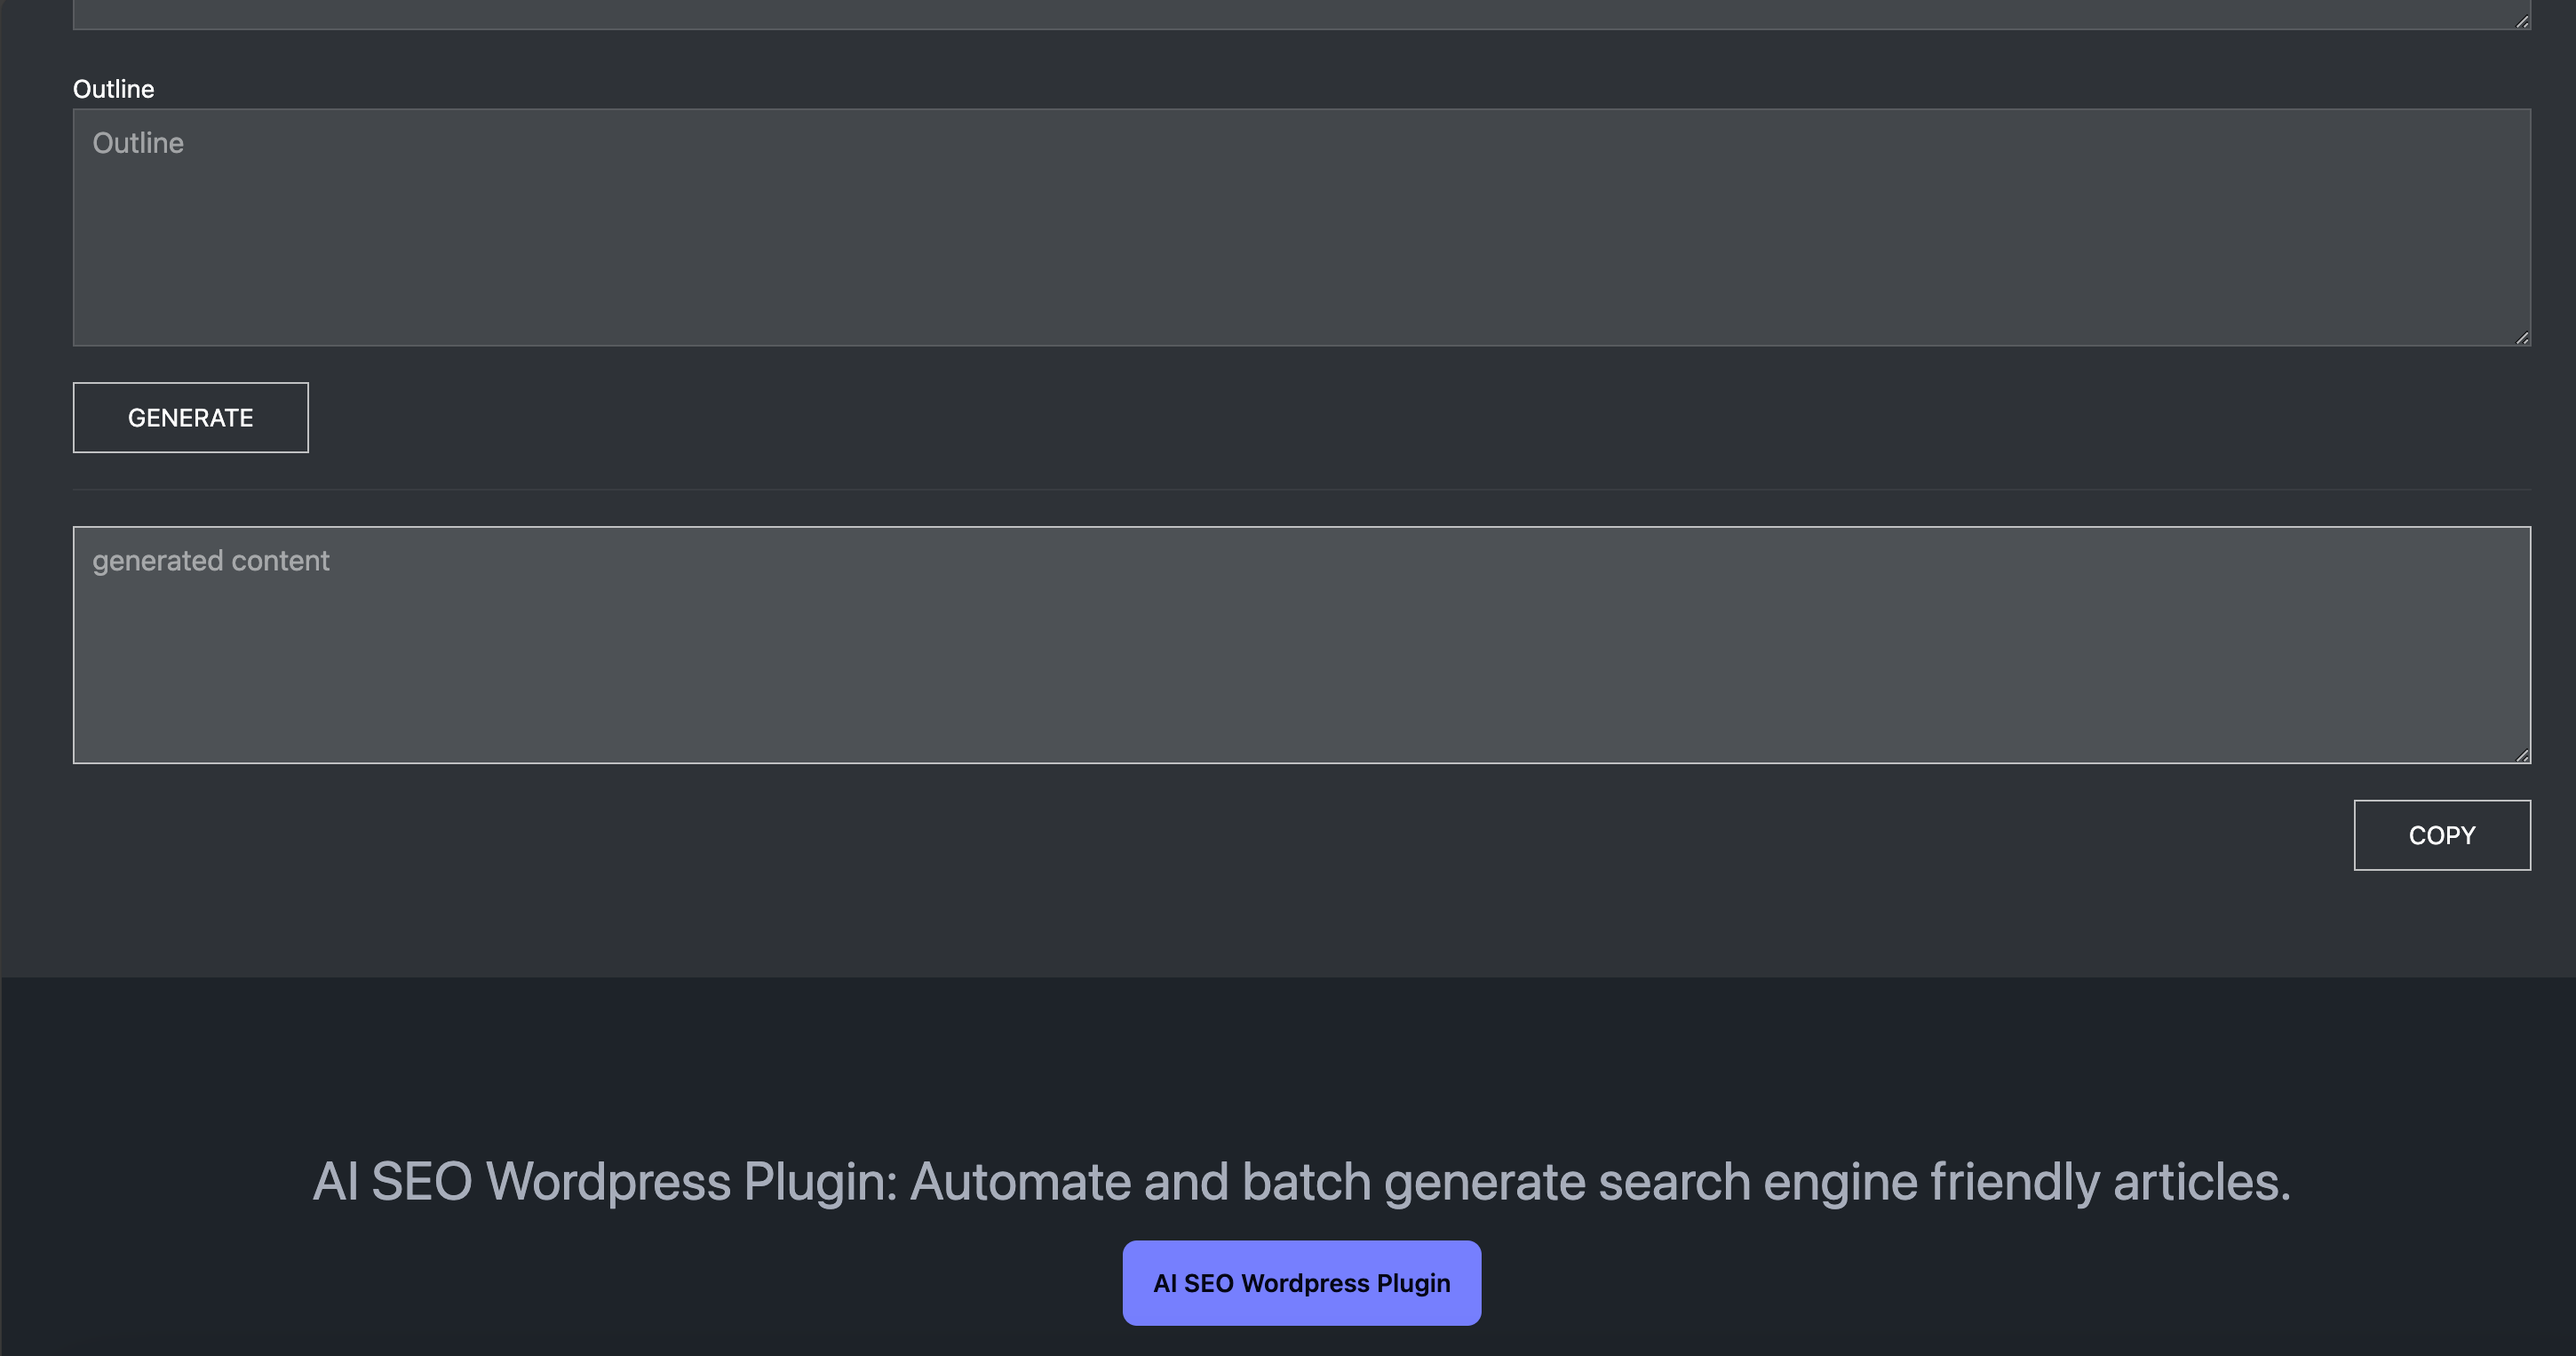Focus the Outline text area
The width and height of the screenshot is (2576, 1356).
click(1300, 227)
